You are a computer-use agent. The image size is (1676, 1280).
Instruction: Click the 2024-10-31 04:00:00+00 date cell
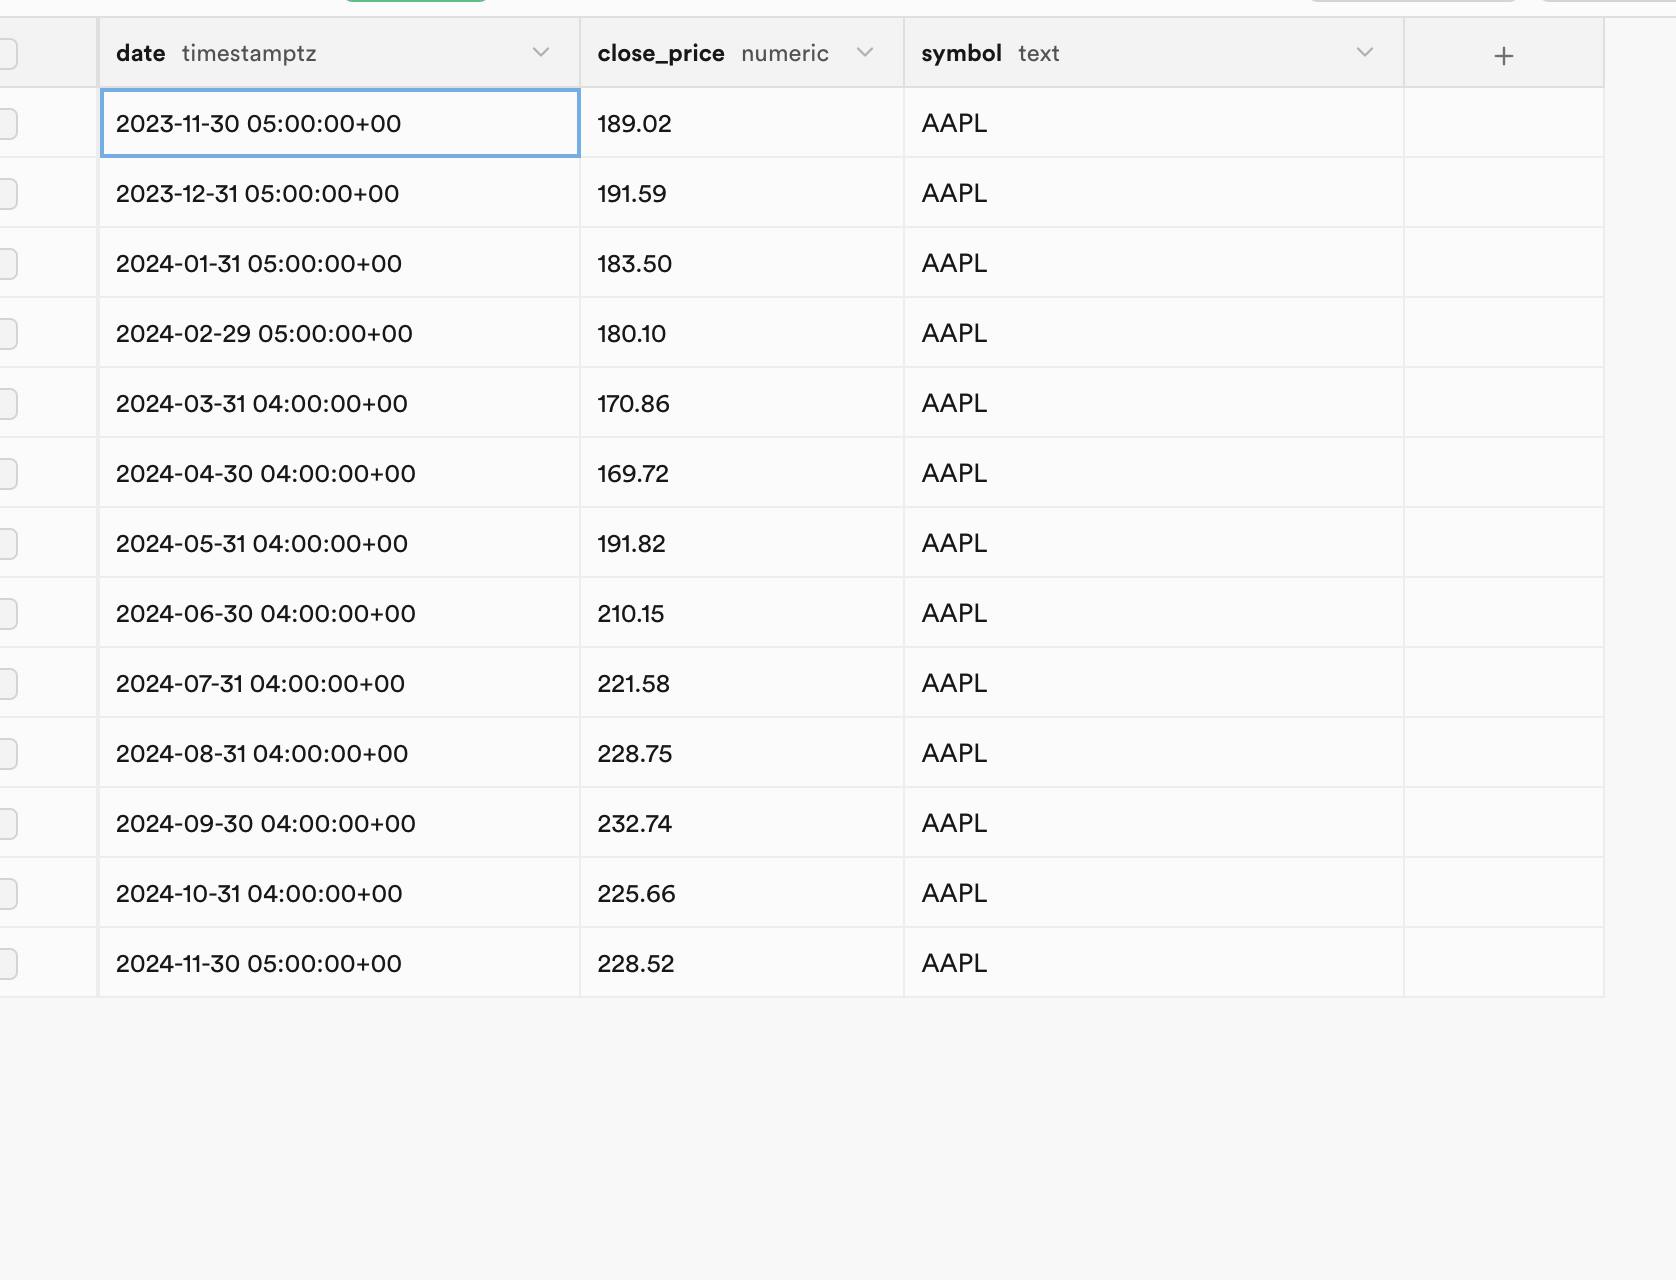[339, 893]
